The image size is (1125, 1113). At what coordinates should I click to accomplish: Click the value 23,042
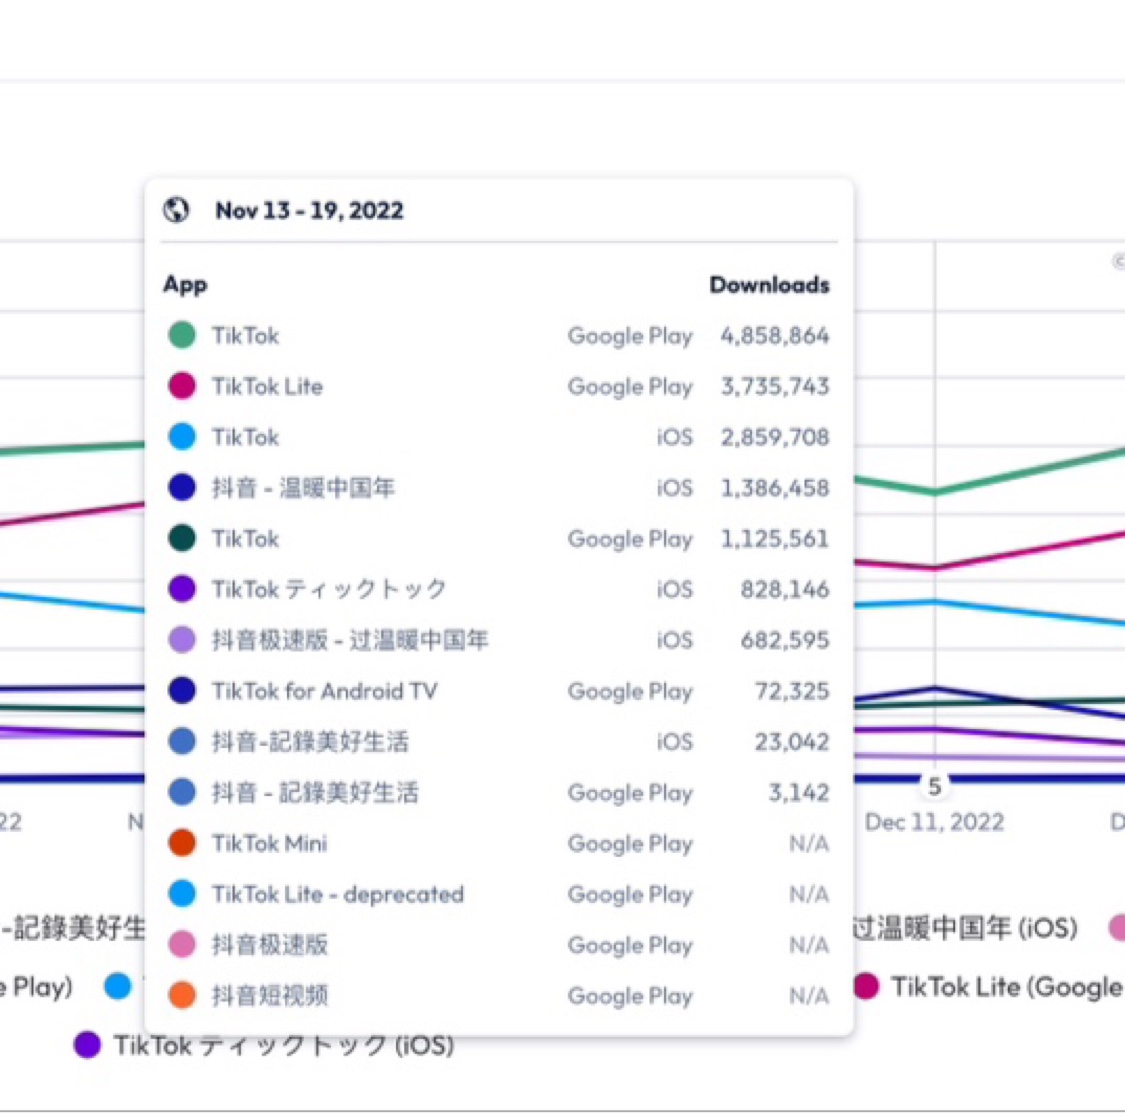coord(792,742)
